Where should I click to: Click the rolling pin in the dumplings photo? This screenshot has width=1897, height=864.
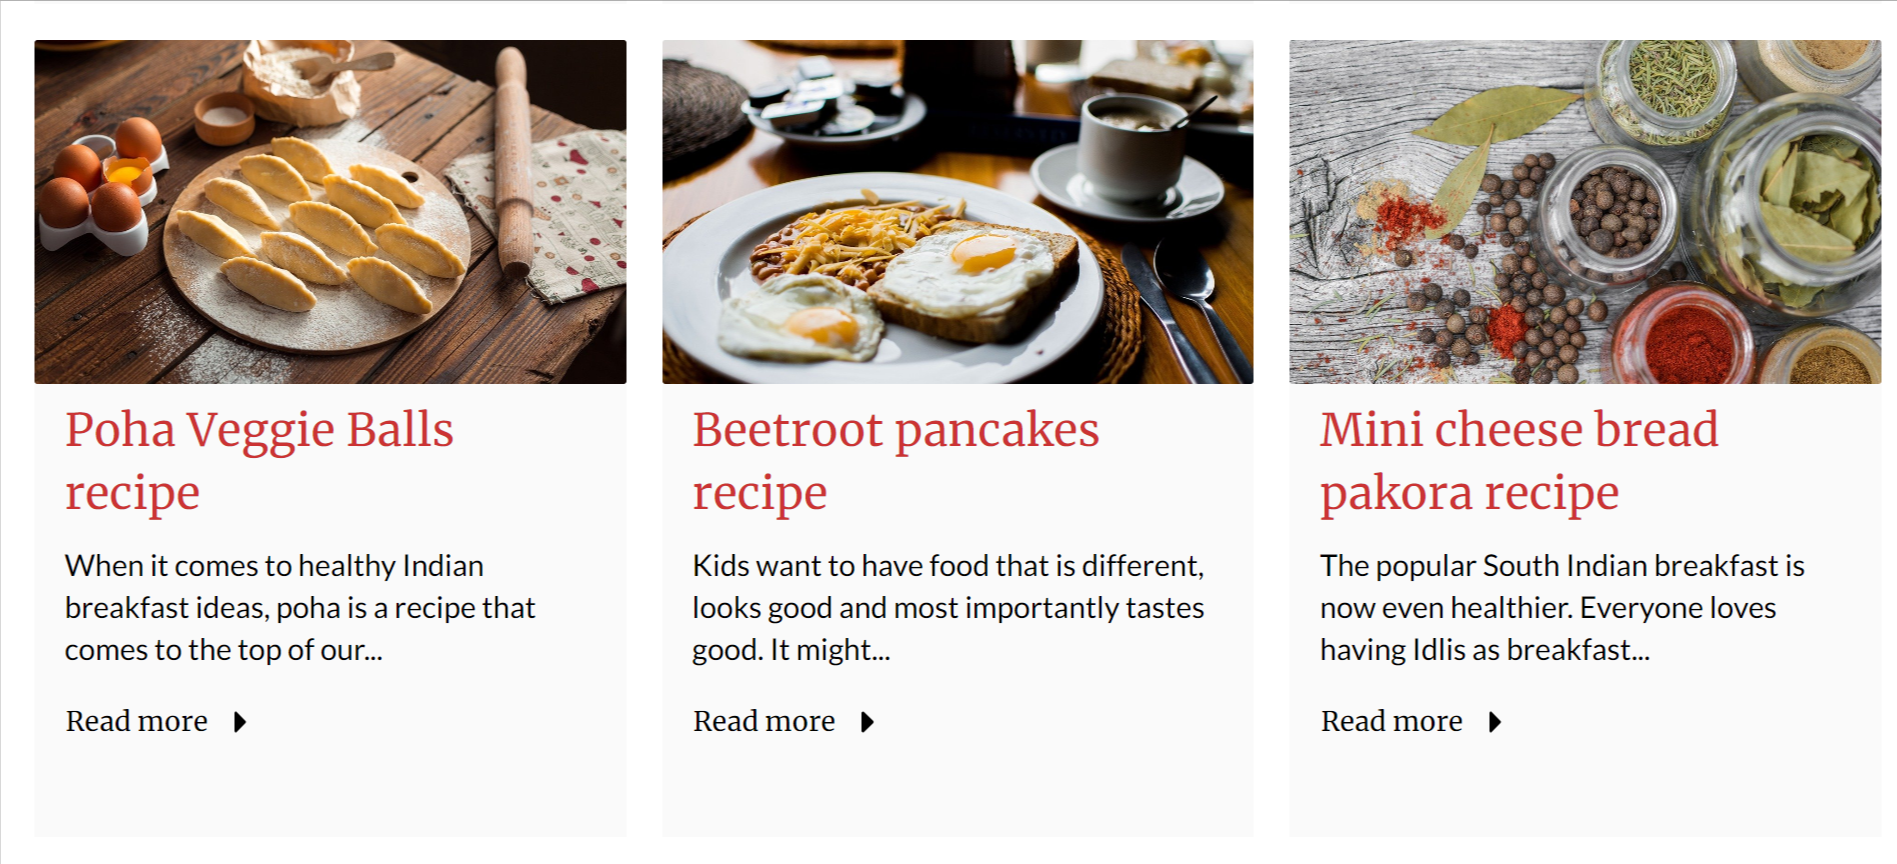[x=513, y=160]
